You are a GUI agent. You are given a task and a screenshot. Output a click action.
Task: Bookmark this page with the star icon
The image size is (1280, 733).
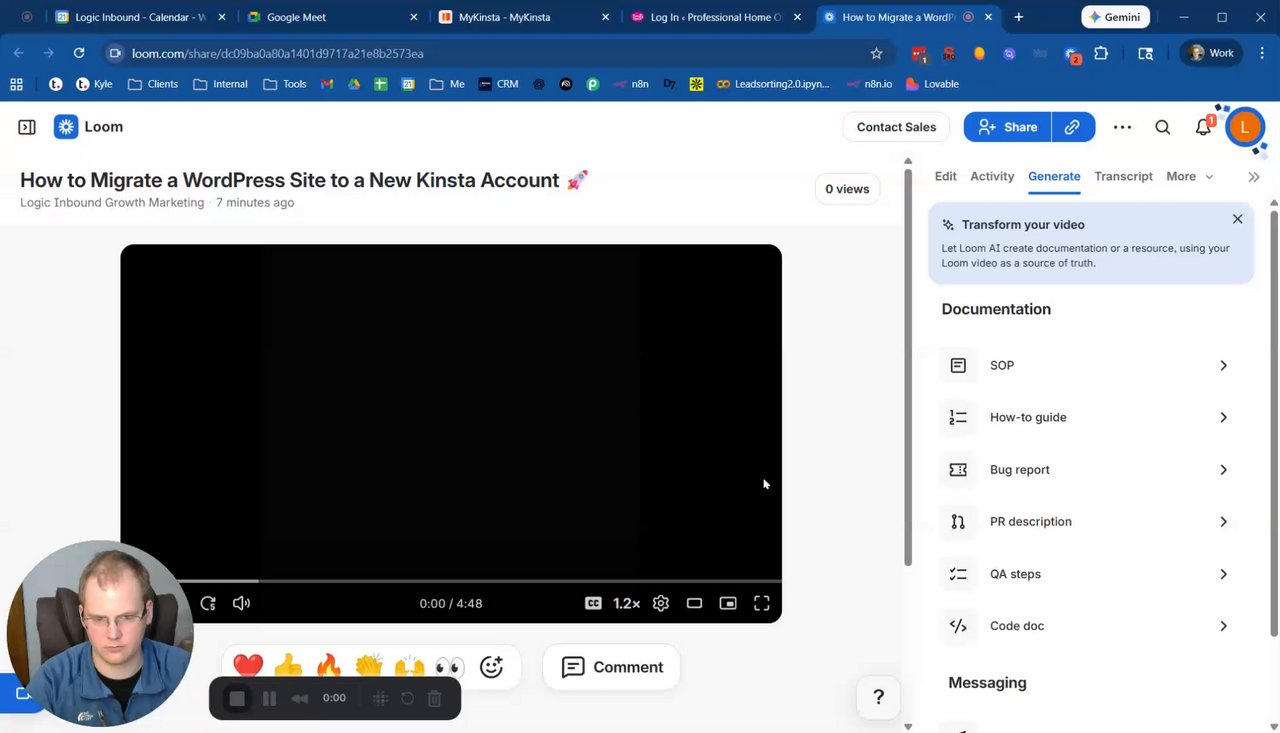(876, 53)
